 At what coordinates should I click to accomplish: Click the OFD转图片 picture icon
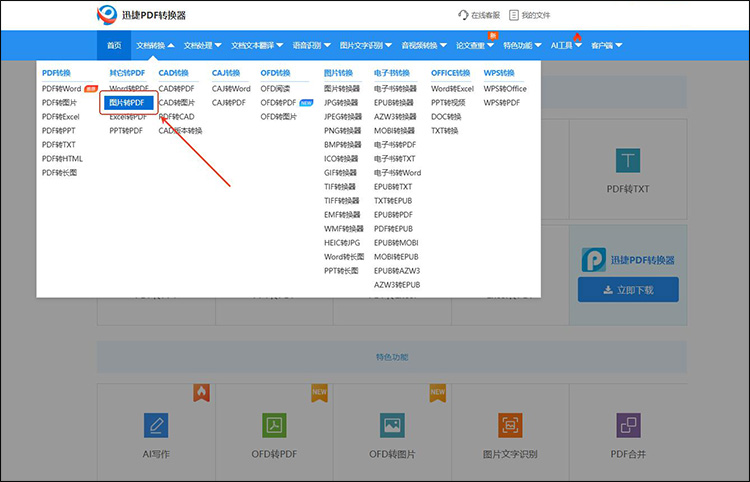(x=392, y=425)
